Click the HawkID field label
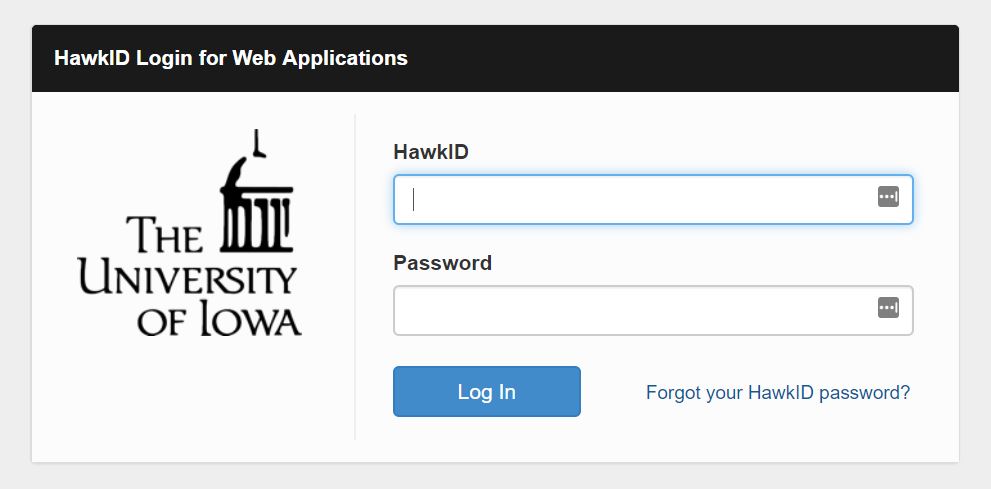 pyautogui.click(x=431, y=152)
